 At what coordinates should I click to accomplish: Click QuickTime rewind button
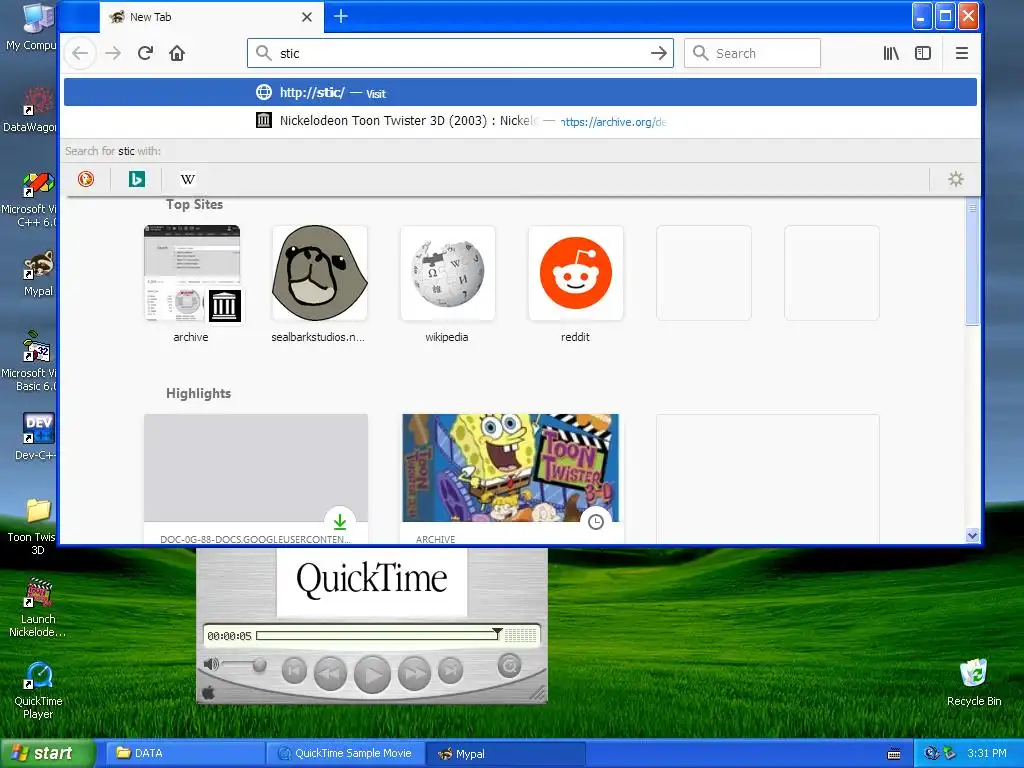pyautogui.click(x=330, y=673)
